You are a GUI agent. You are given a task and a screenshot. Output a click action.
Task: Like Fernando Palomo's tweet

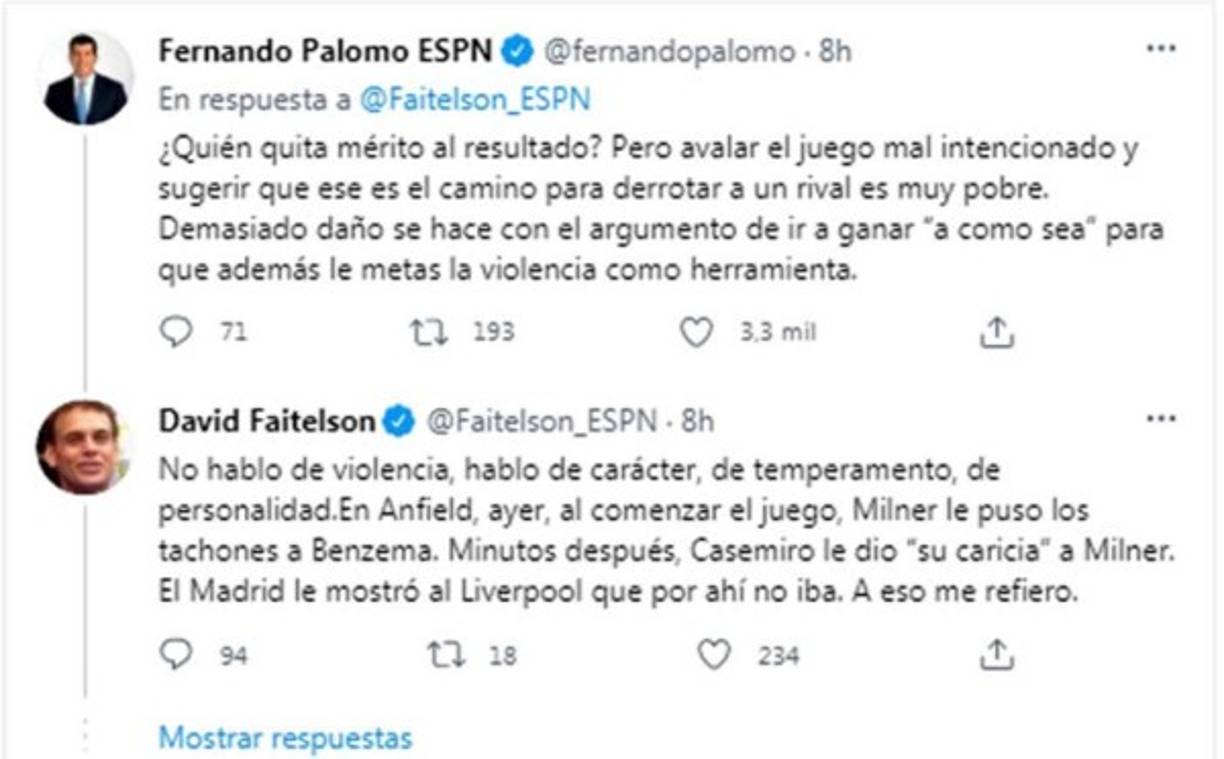pyautogui.click(x=696, y=333)
